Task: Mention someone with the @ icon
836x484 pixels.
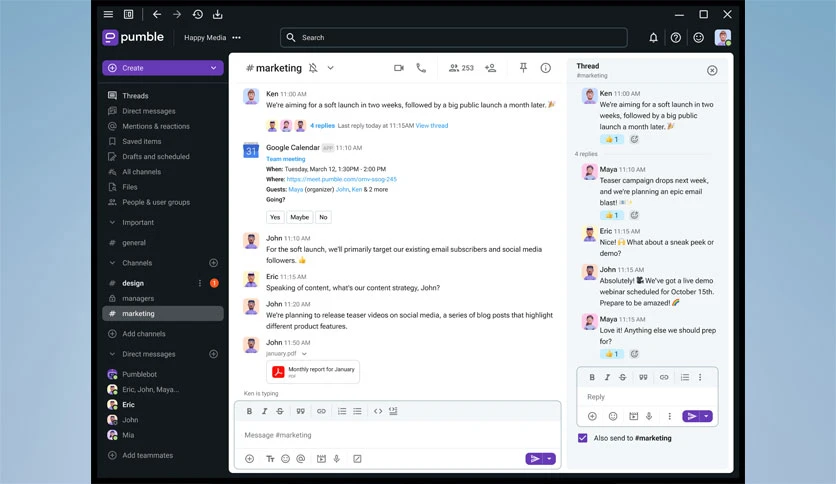Action: 301,459
